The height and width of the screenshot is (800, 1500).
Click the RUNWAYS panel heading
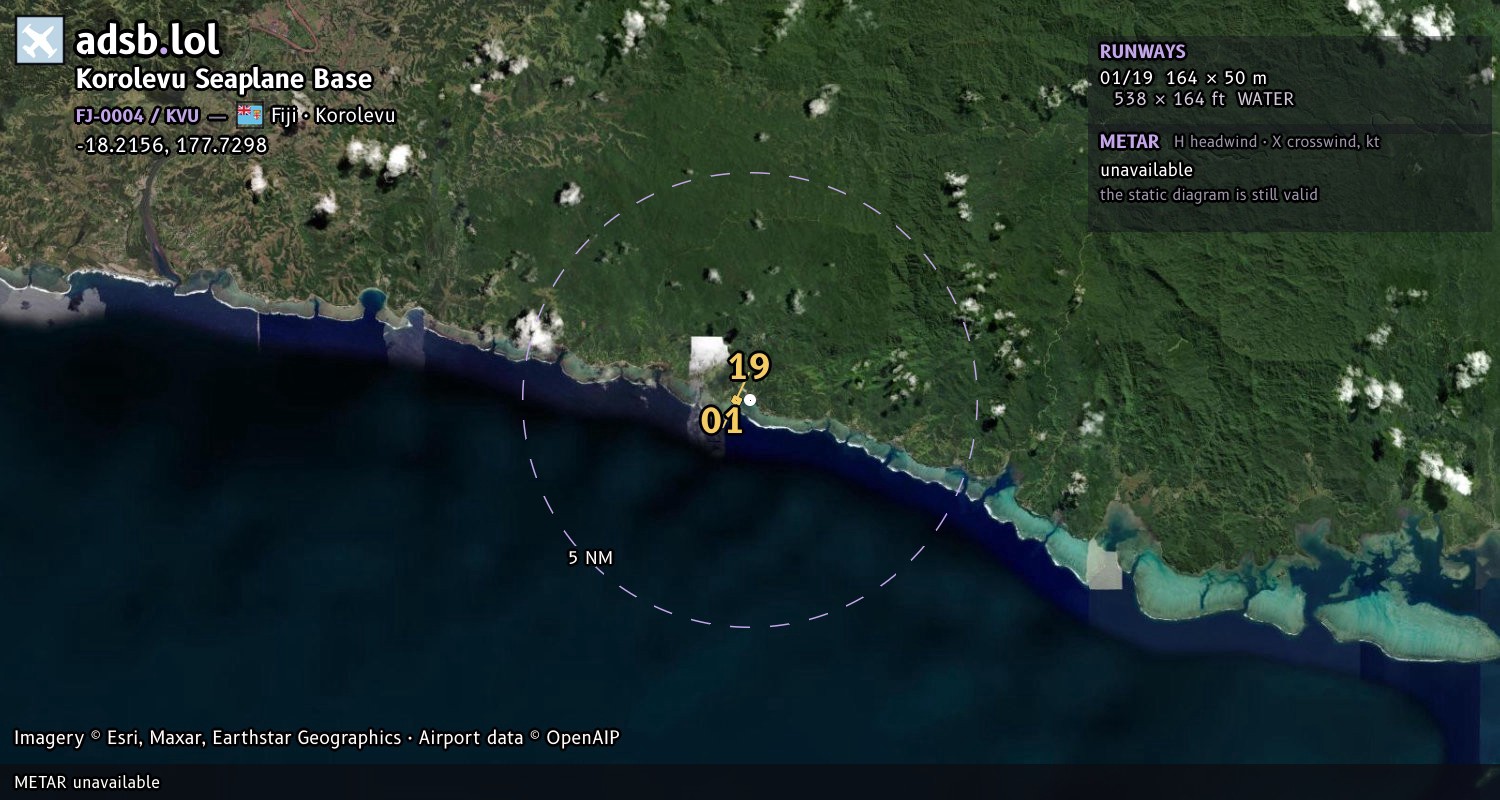click(x=1143, y=52)
